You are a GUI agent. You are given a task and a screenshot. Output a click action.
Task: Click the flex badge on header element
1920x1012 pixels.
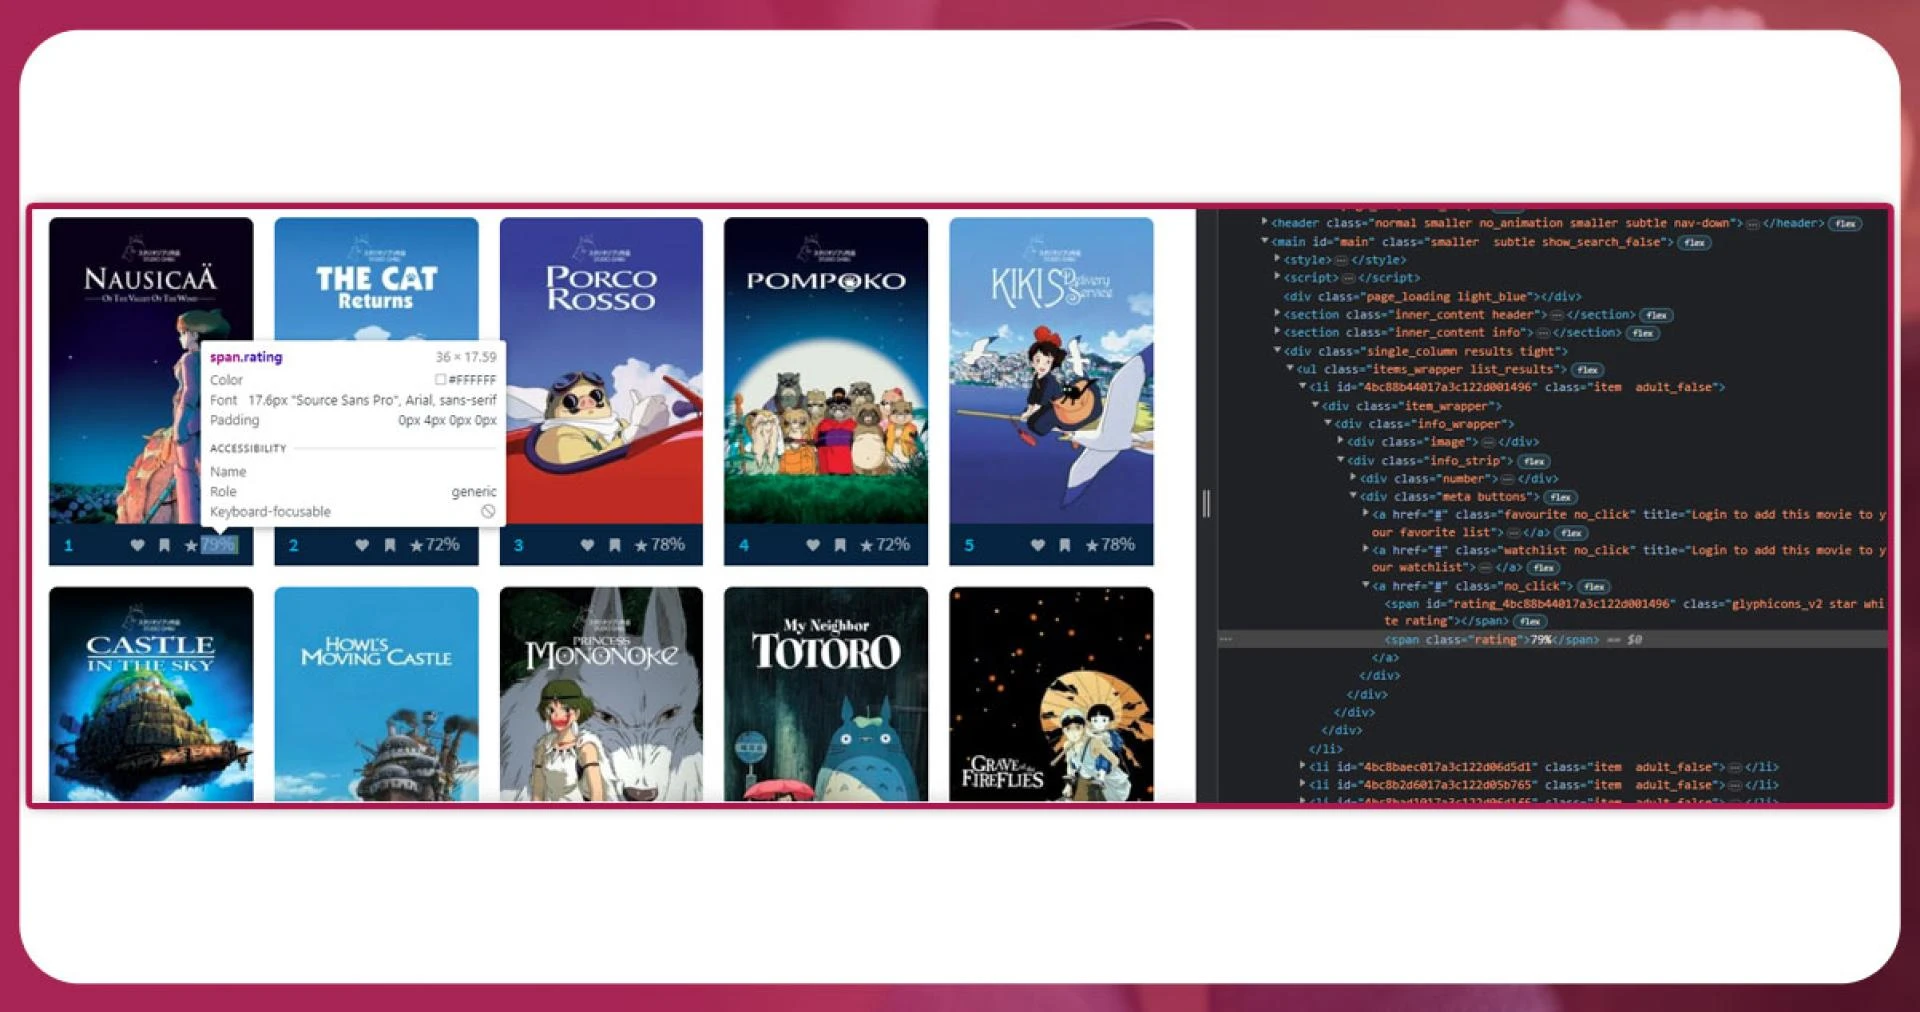pos(1845,224)
